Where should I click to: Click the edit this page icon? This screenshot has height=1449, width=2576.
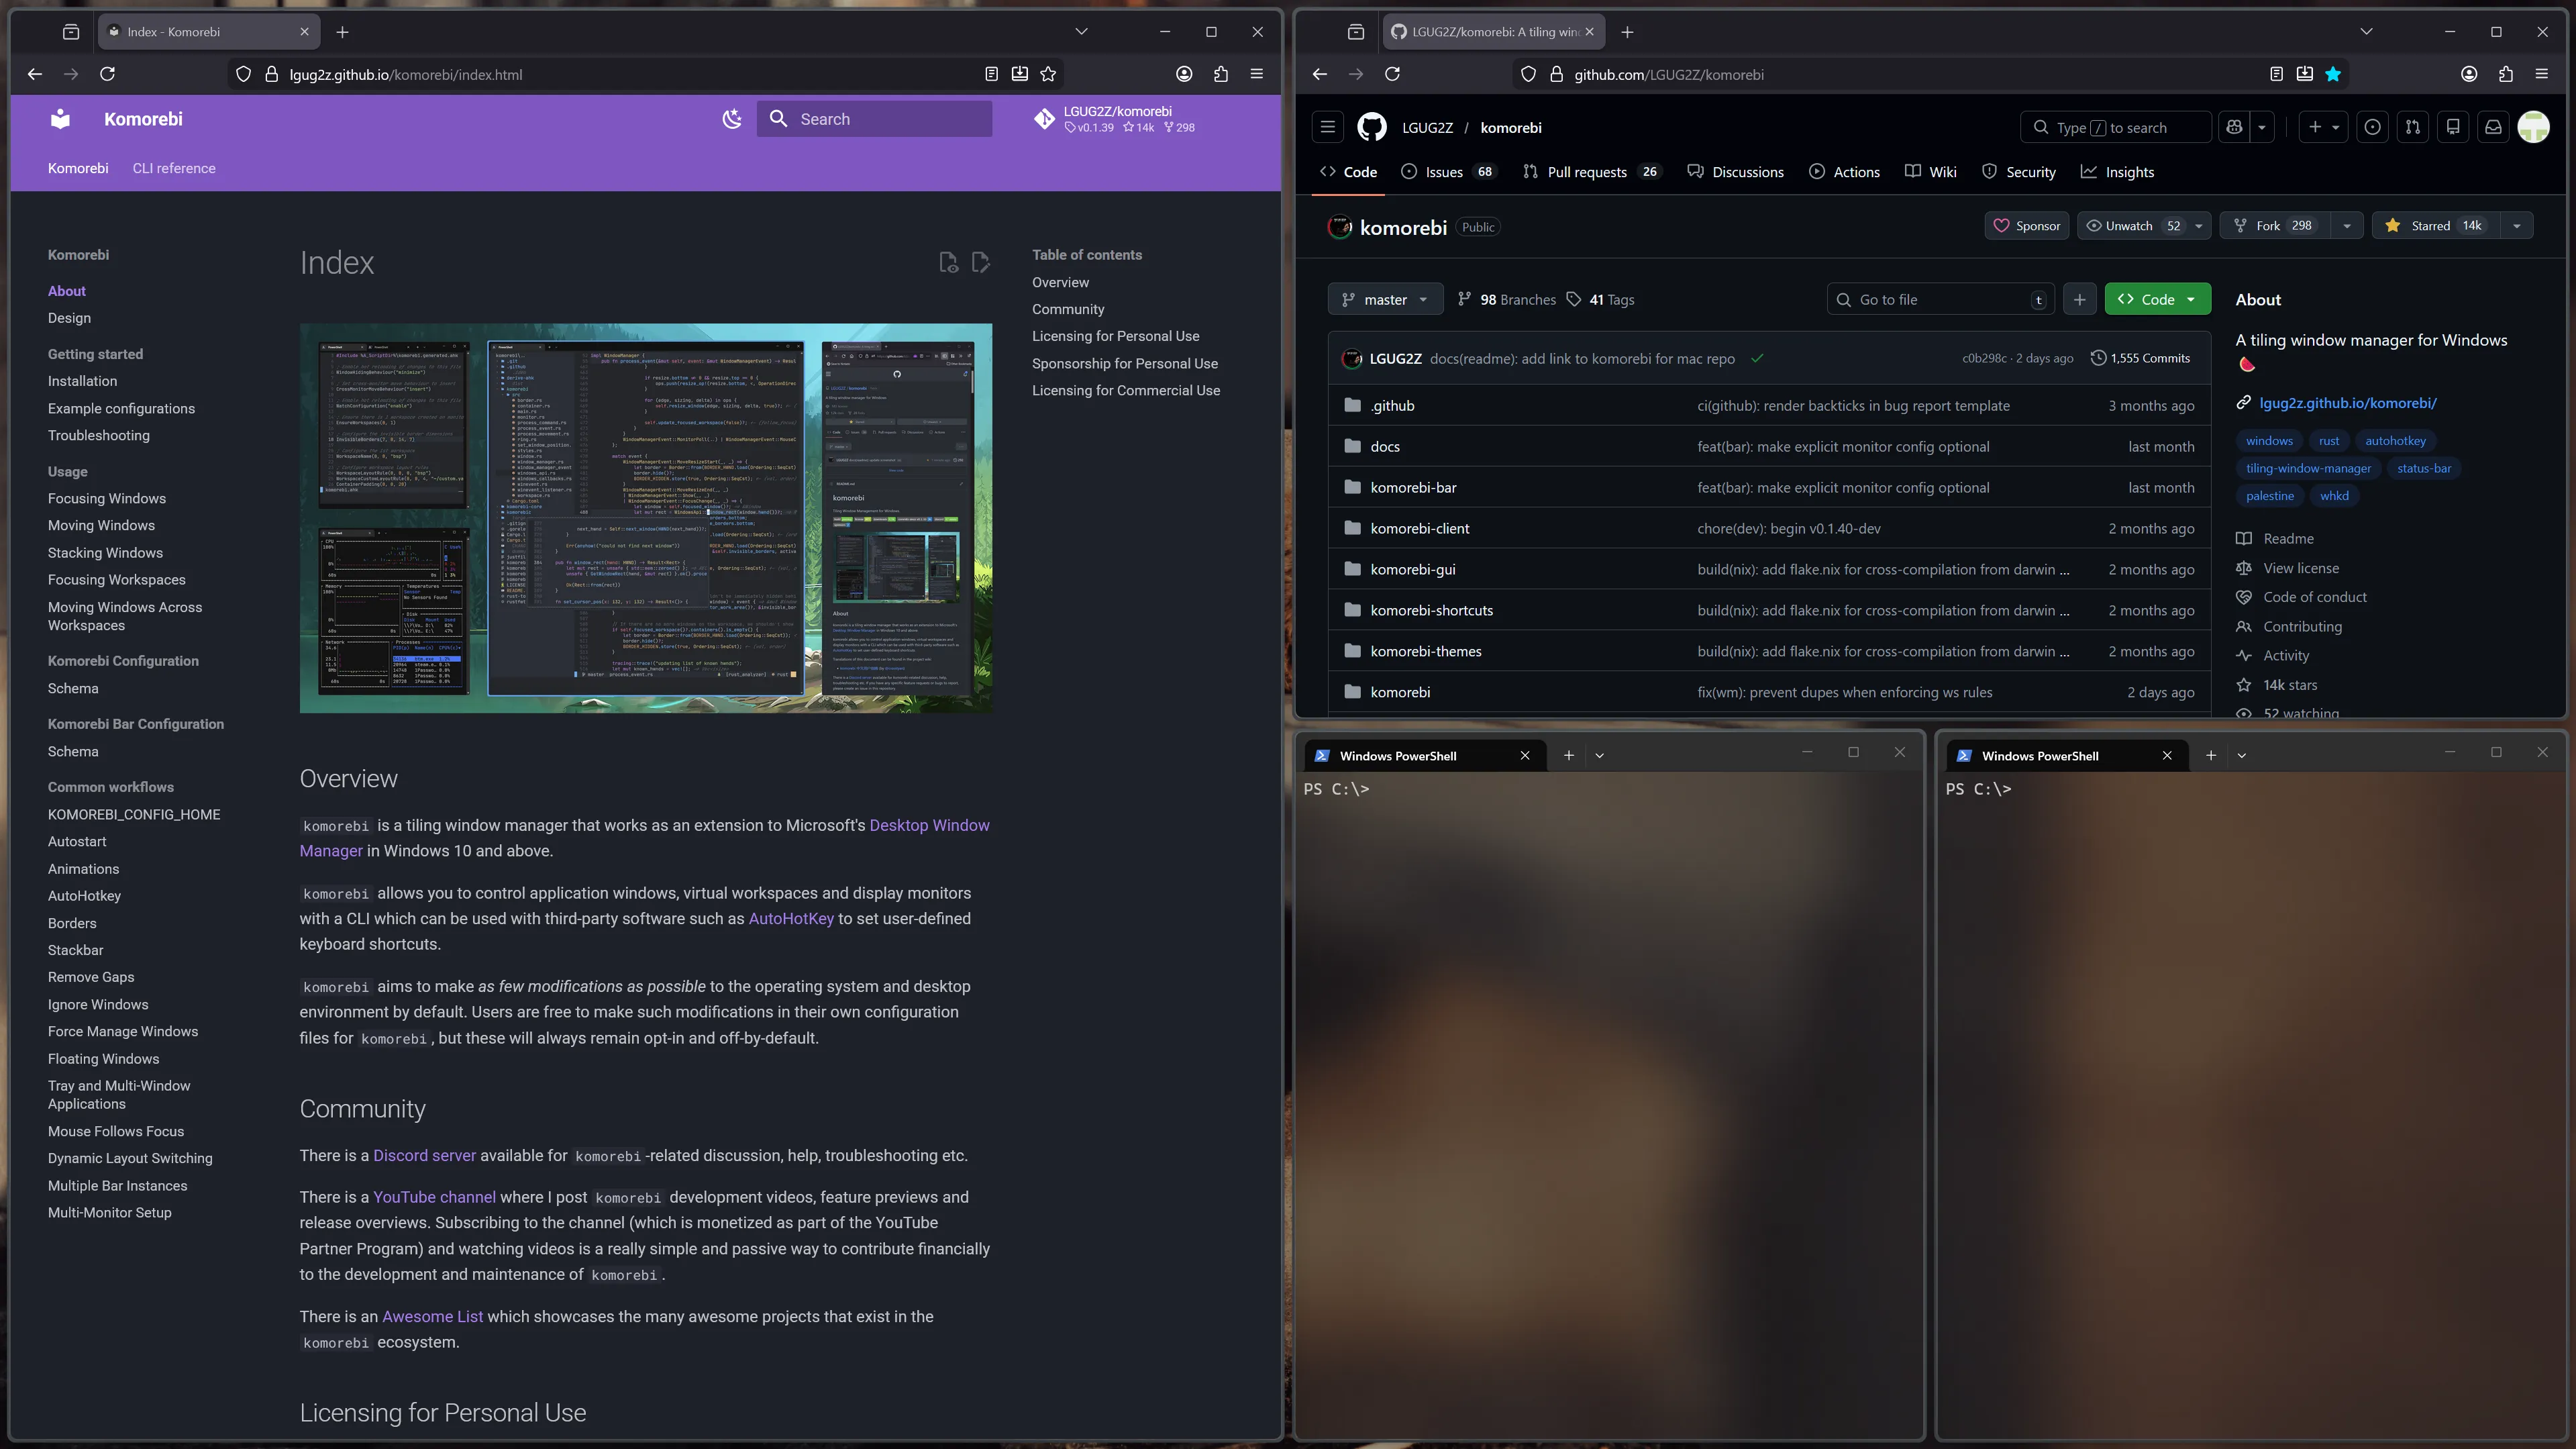980,262
